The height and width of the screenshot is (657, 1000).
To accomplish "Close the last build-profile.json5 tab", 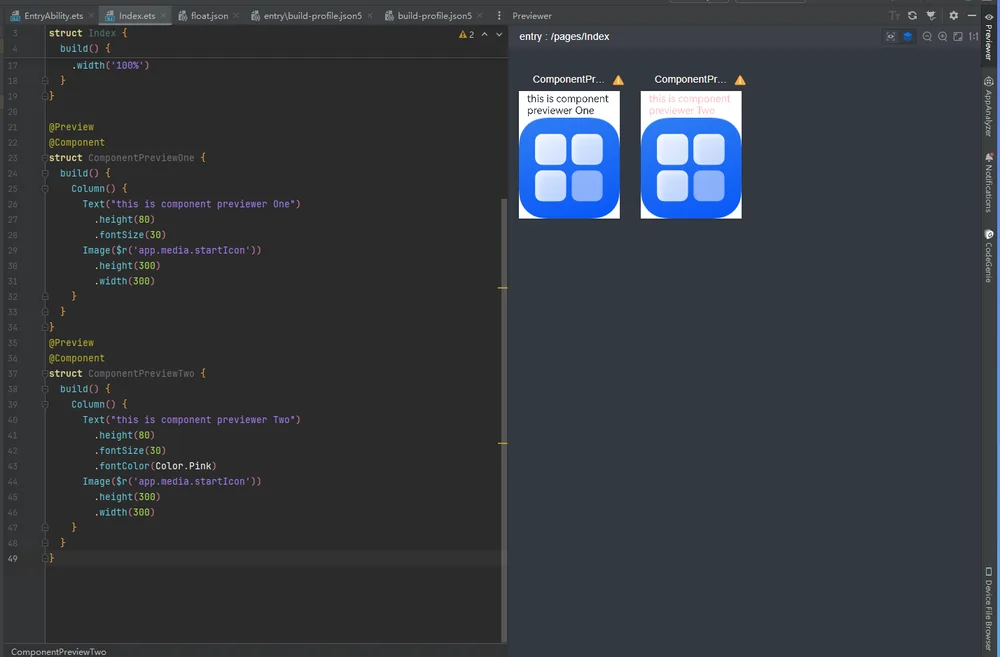I will click(x=480, y=15).
